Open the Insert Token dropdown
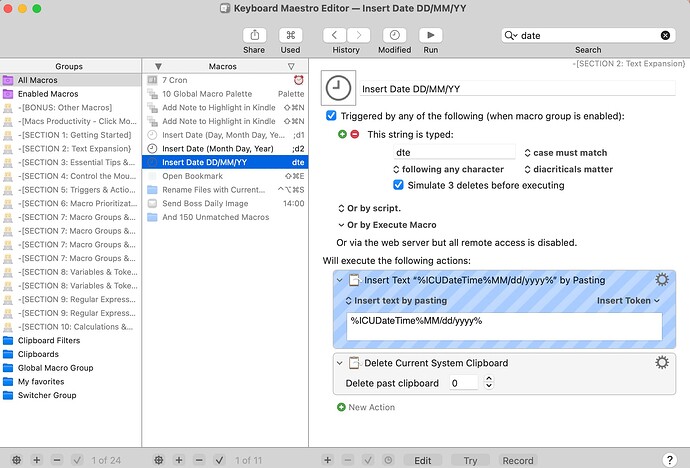The height and width of the screenshot is (468, 690). [x=628, y=300]
